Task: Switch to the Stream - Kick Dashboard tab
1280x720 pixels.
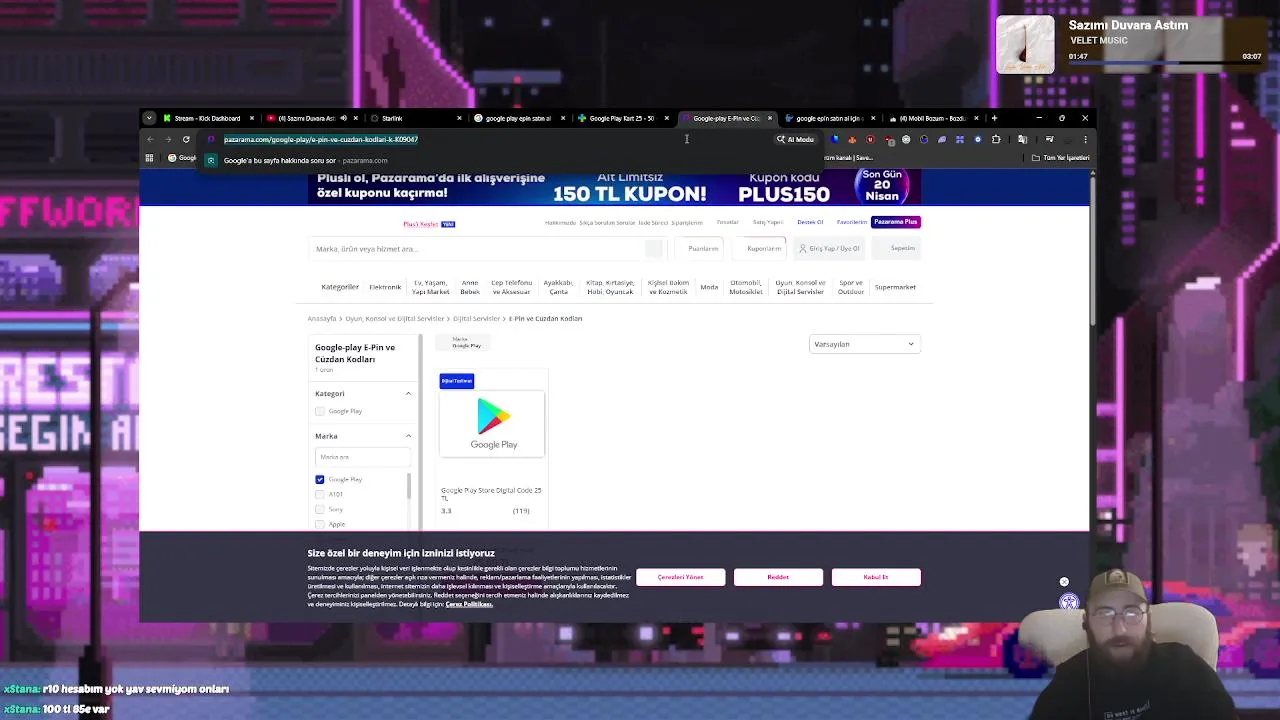Action: pyautogui.click(x=207, y=118)
